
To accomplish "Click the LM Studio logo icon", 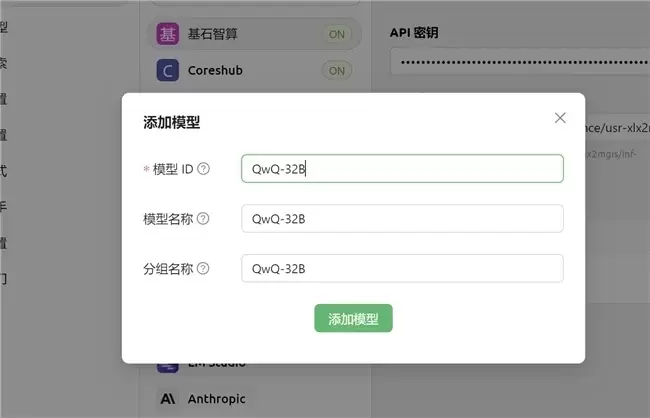I will [x=168, y=367].
